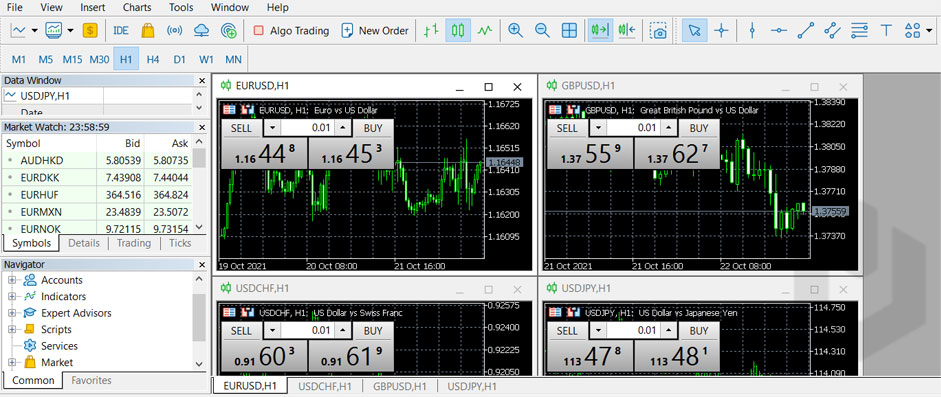
Task: Expand the new chart dropdown arrow
Action: [x=35, y=30]
